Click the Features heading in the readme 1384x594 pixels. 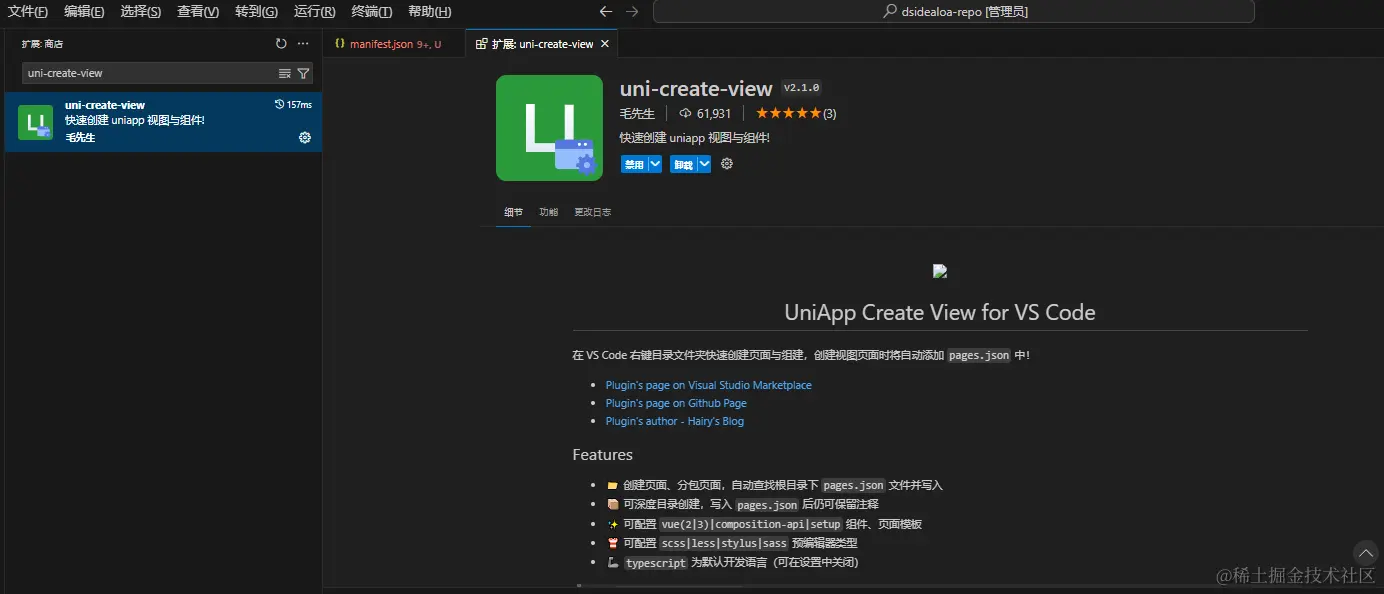click(602, 454)
